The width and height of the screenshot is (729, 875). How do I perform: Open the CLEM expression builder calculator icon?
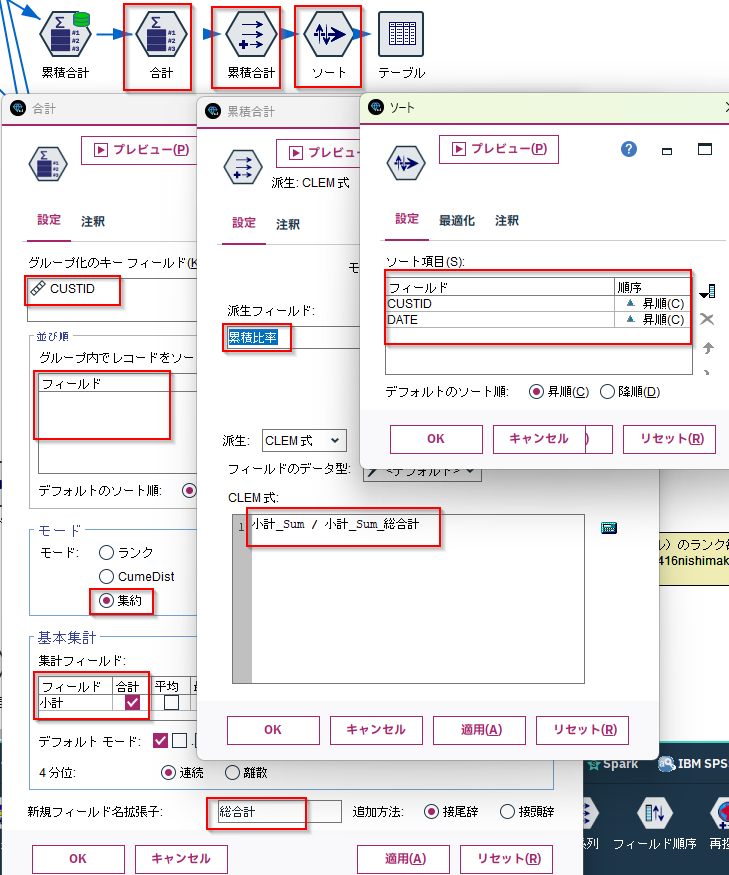click(x=608, y=528)
